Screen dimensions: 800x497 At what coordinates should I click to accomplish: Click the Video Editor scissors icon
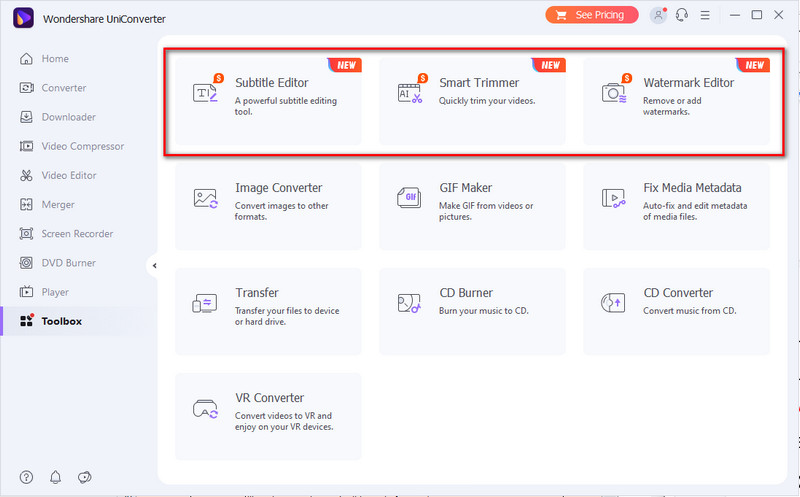26,176
